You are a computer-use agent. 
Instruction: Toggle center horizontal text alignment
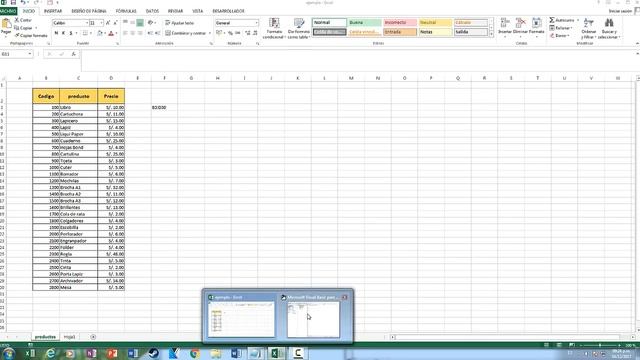pos(133,33)
